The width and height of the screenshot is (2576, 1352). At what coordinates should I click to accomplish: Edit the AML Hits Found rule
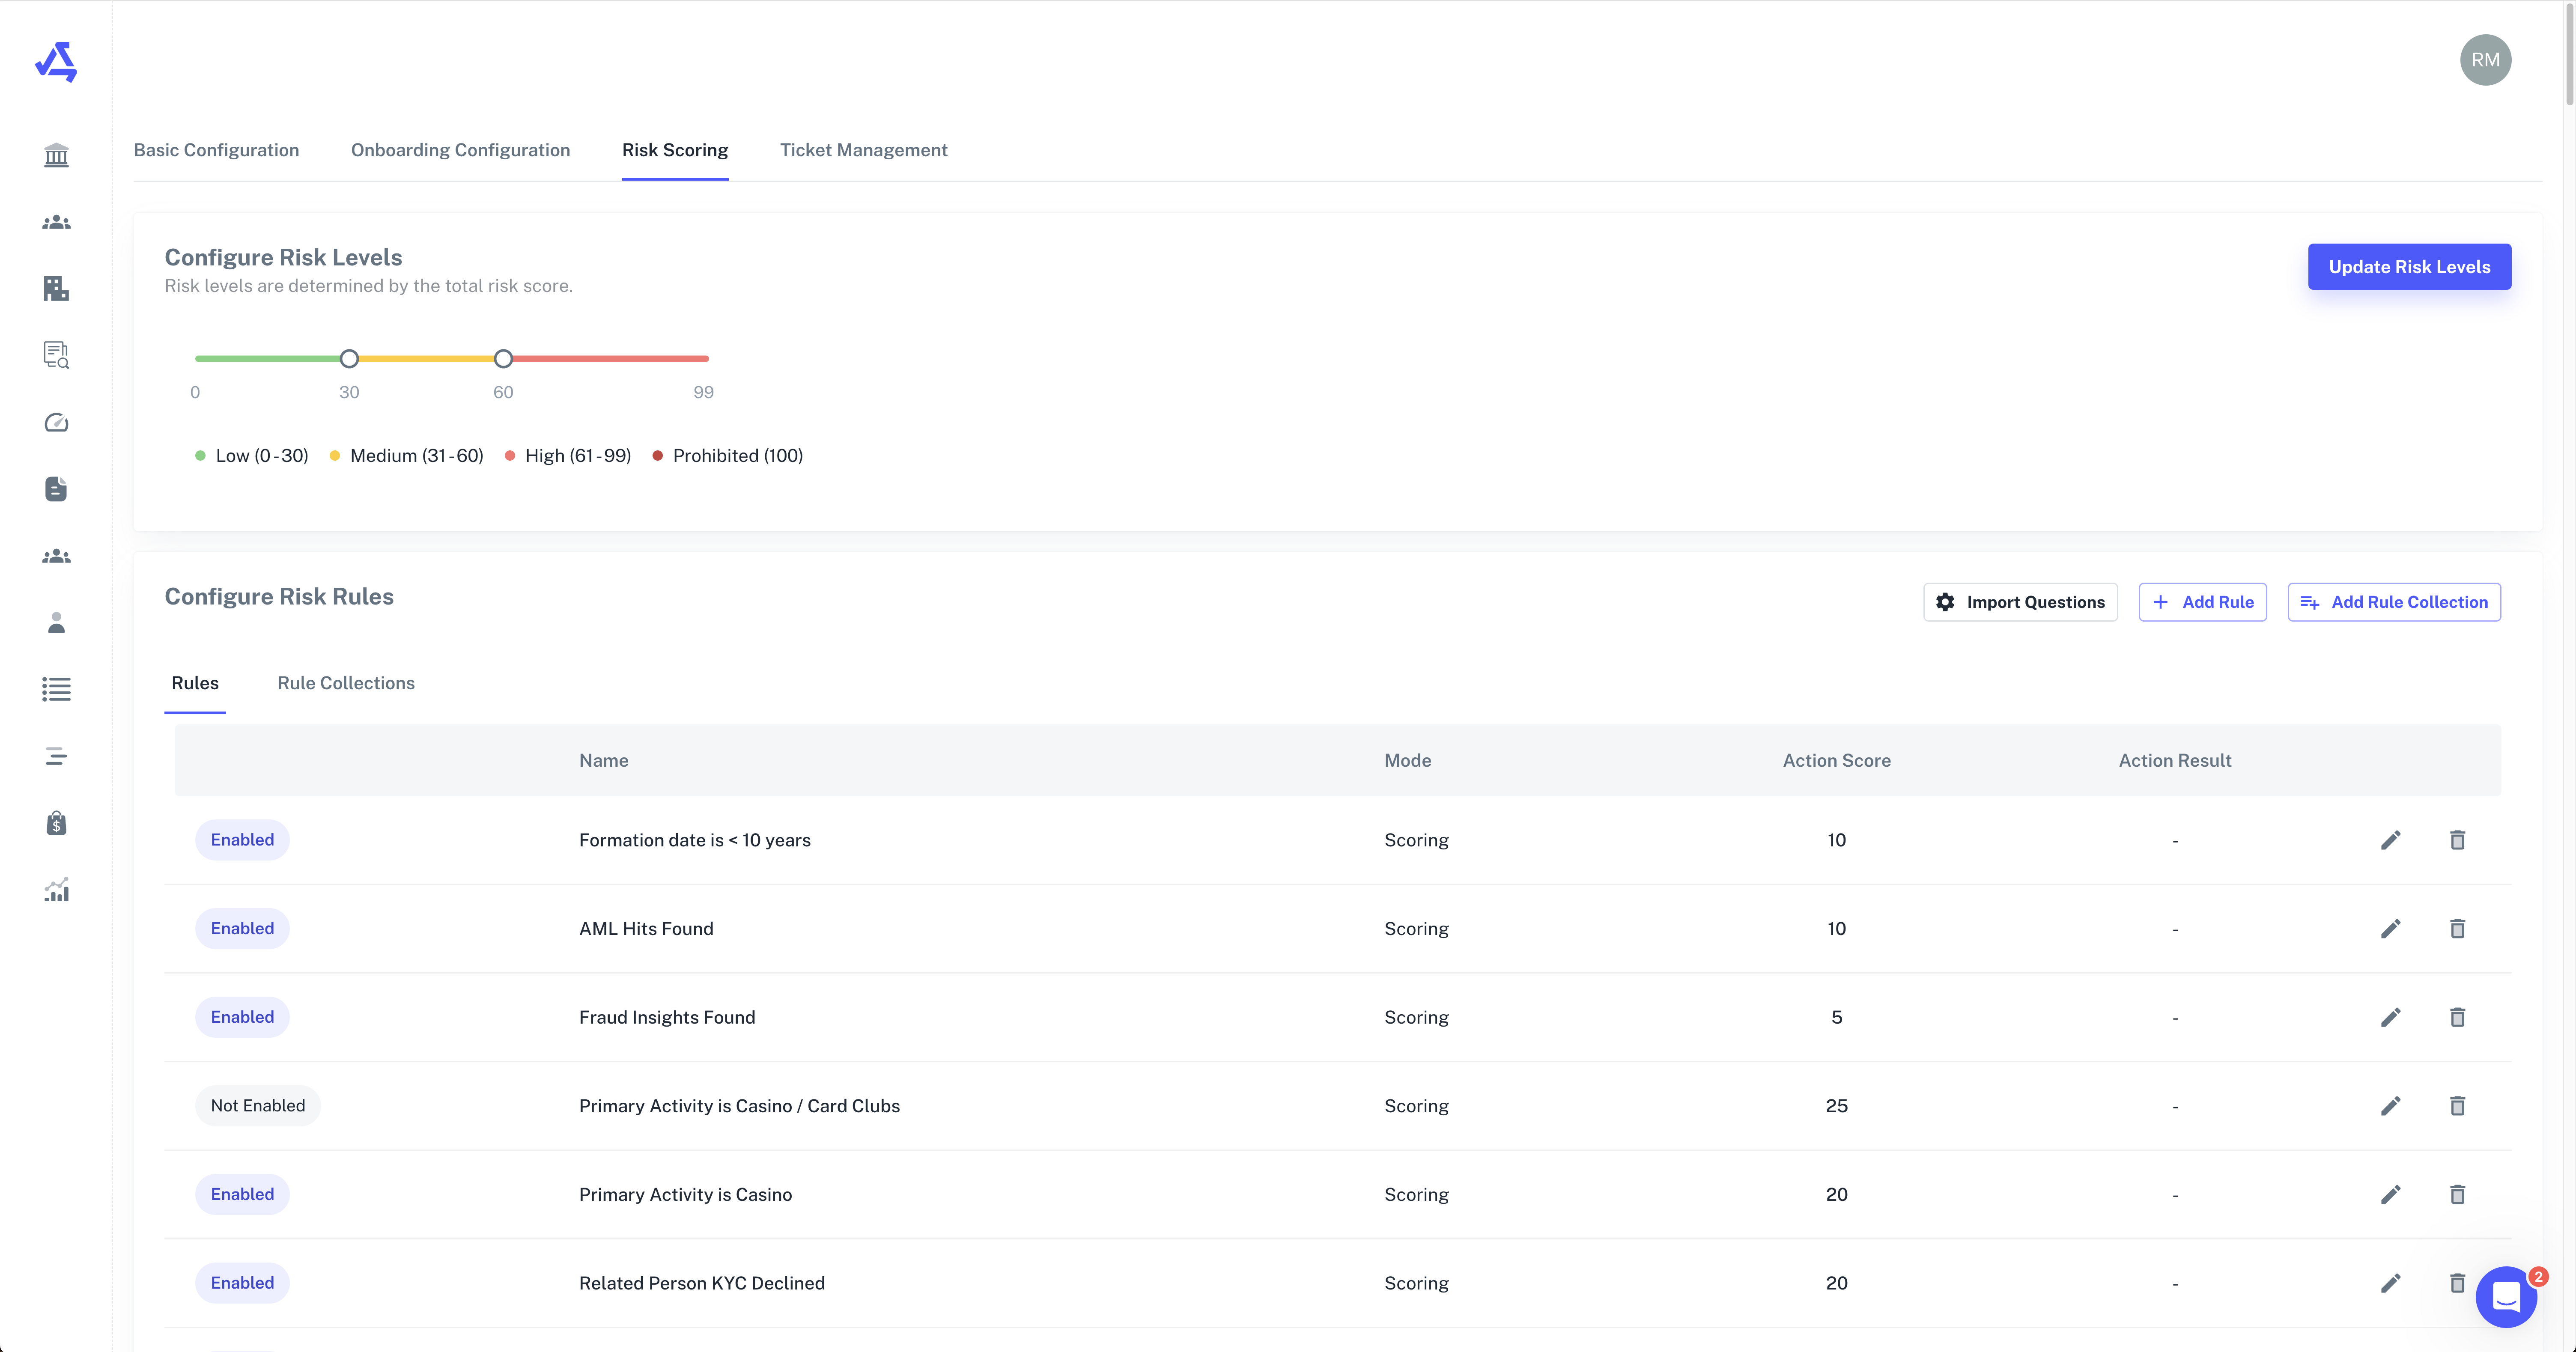2391,929
